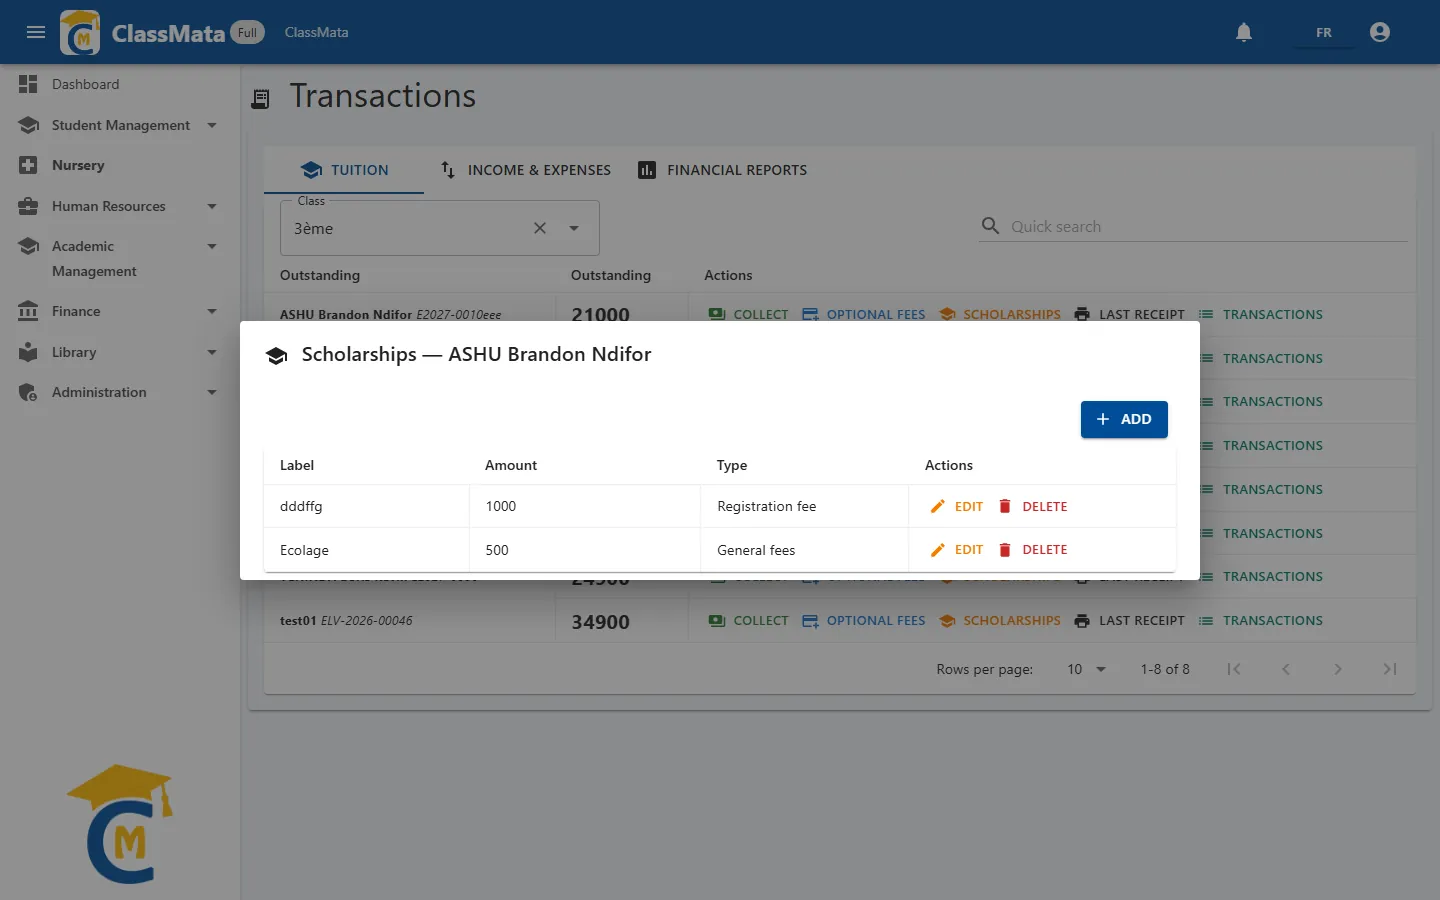Switch to the Tuition tab
1440x900 pixels.
click(344, 170)
